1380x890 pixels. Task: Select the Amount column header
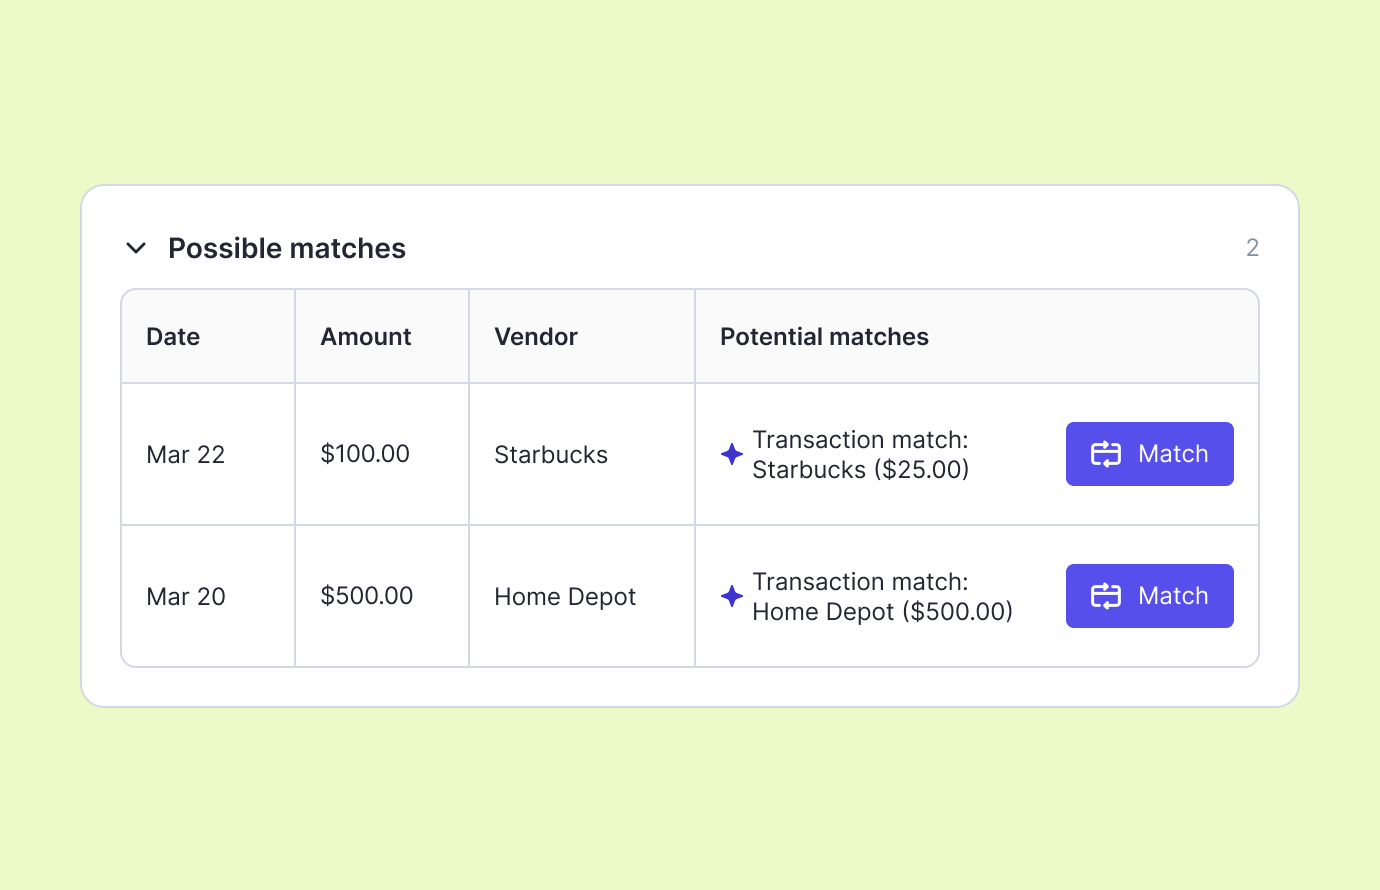[x=365, y=337]
